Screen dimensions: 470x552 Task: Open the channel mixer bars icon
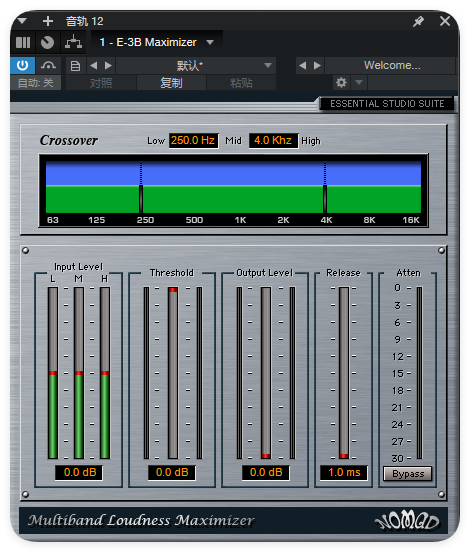[x=23, y=43]
